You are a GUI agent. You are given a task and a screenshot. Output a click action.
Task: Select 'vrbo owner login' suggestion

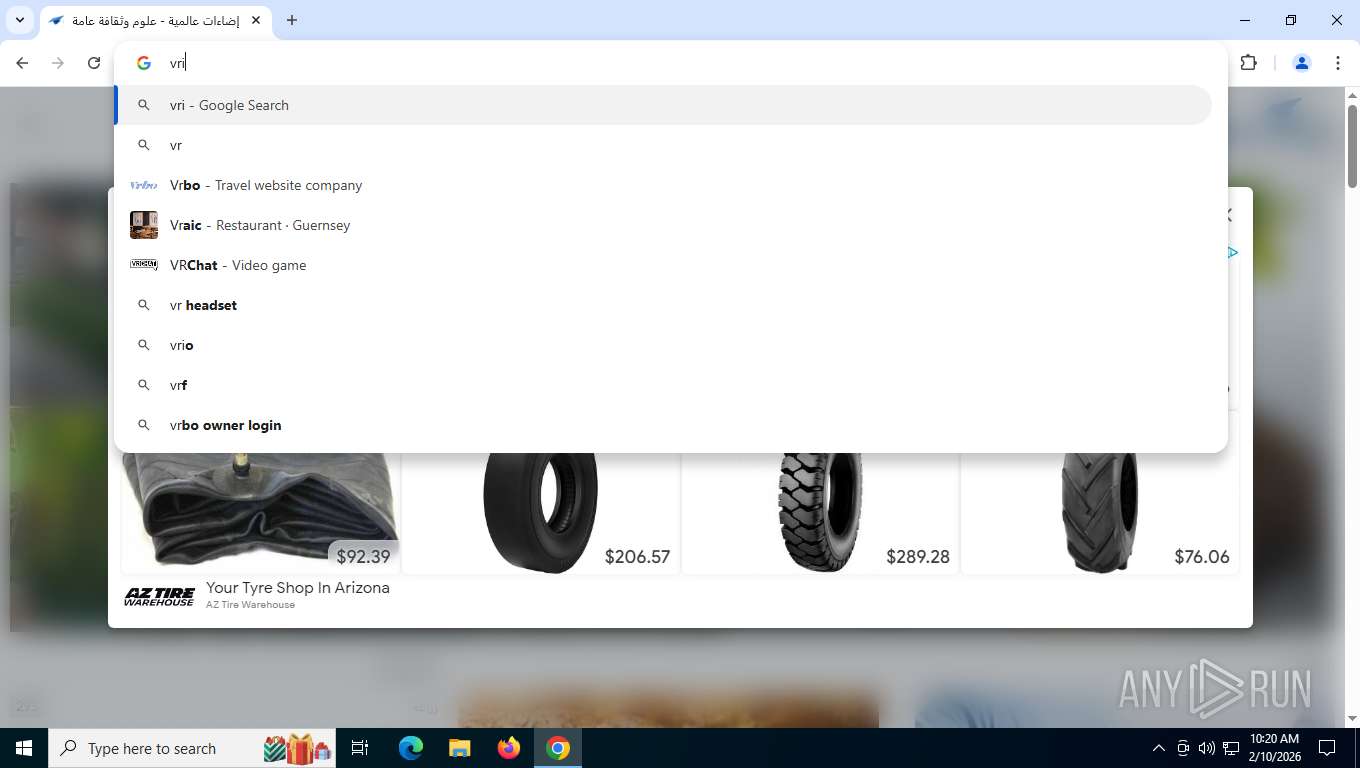tap(663, 425)
